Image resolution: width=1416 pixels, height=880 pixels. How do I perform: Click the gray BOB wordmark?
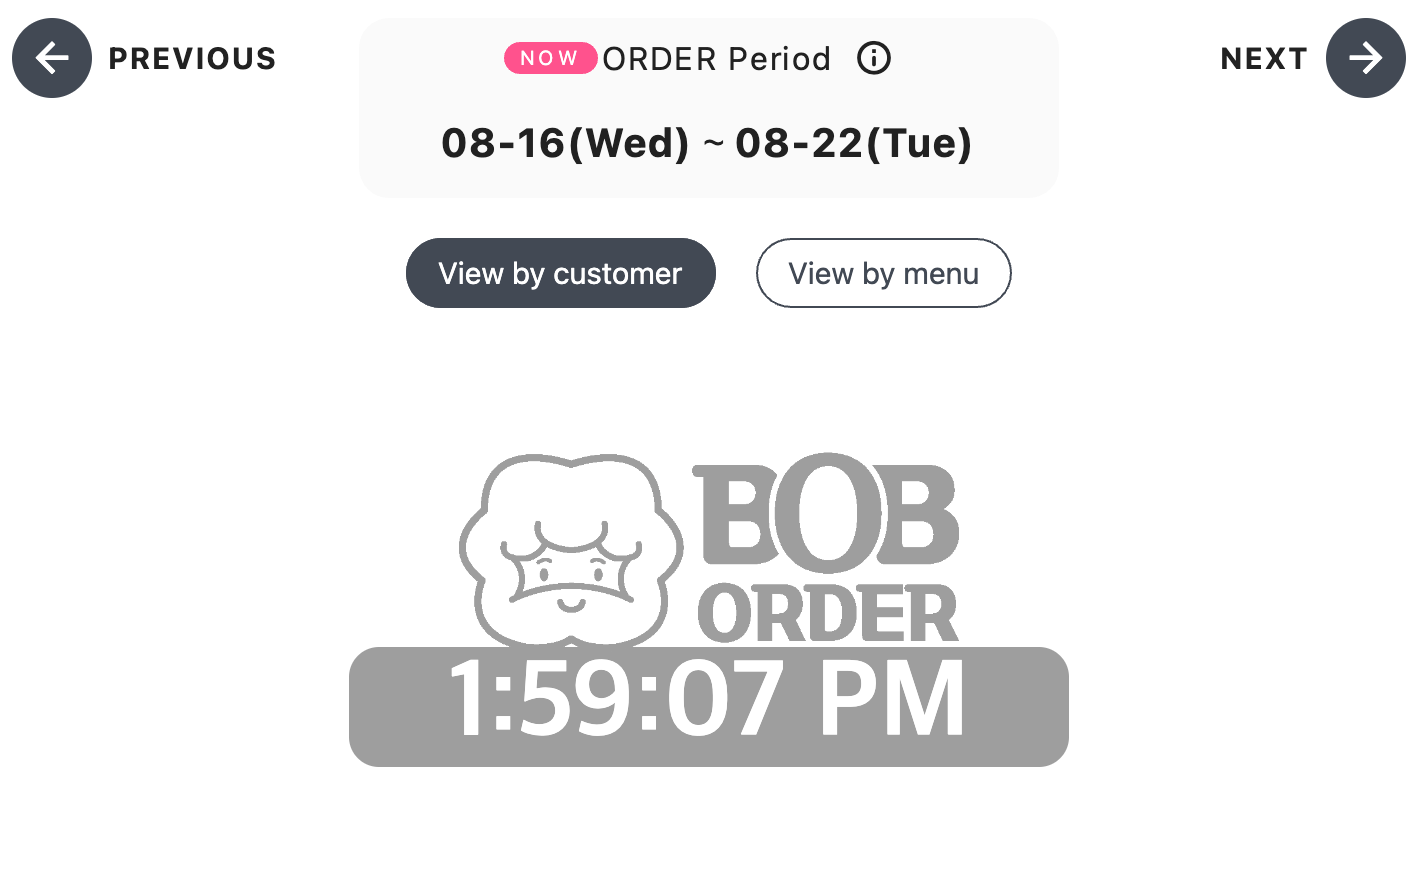pyautogui.click(x=826, y=515)
